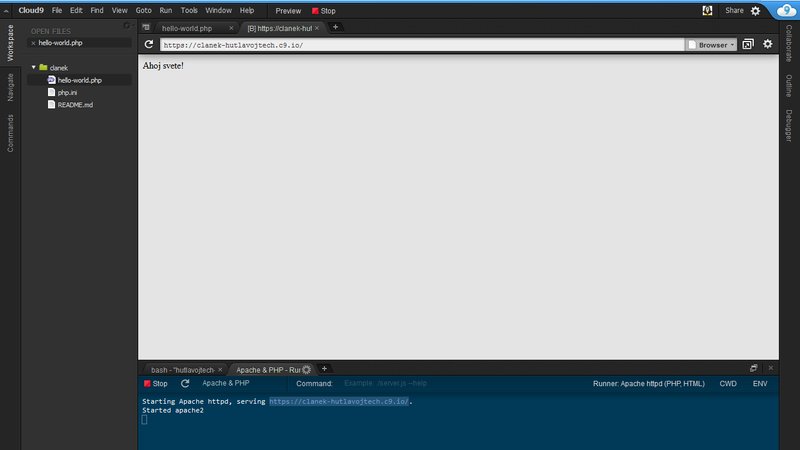This screenshot has height=450, width=800.
Task: Close hello-world.php editor tab
Action: tap(231, 28)
